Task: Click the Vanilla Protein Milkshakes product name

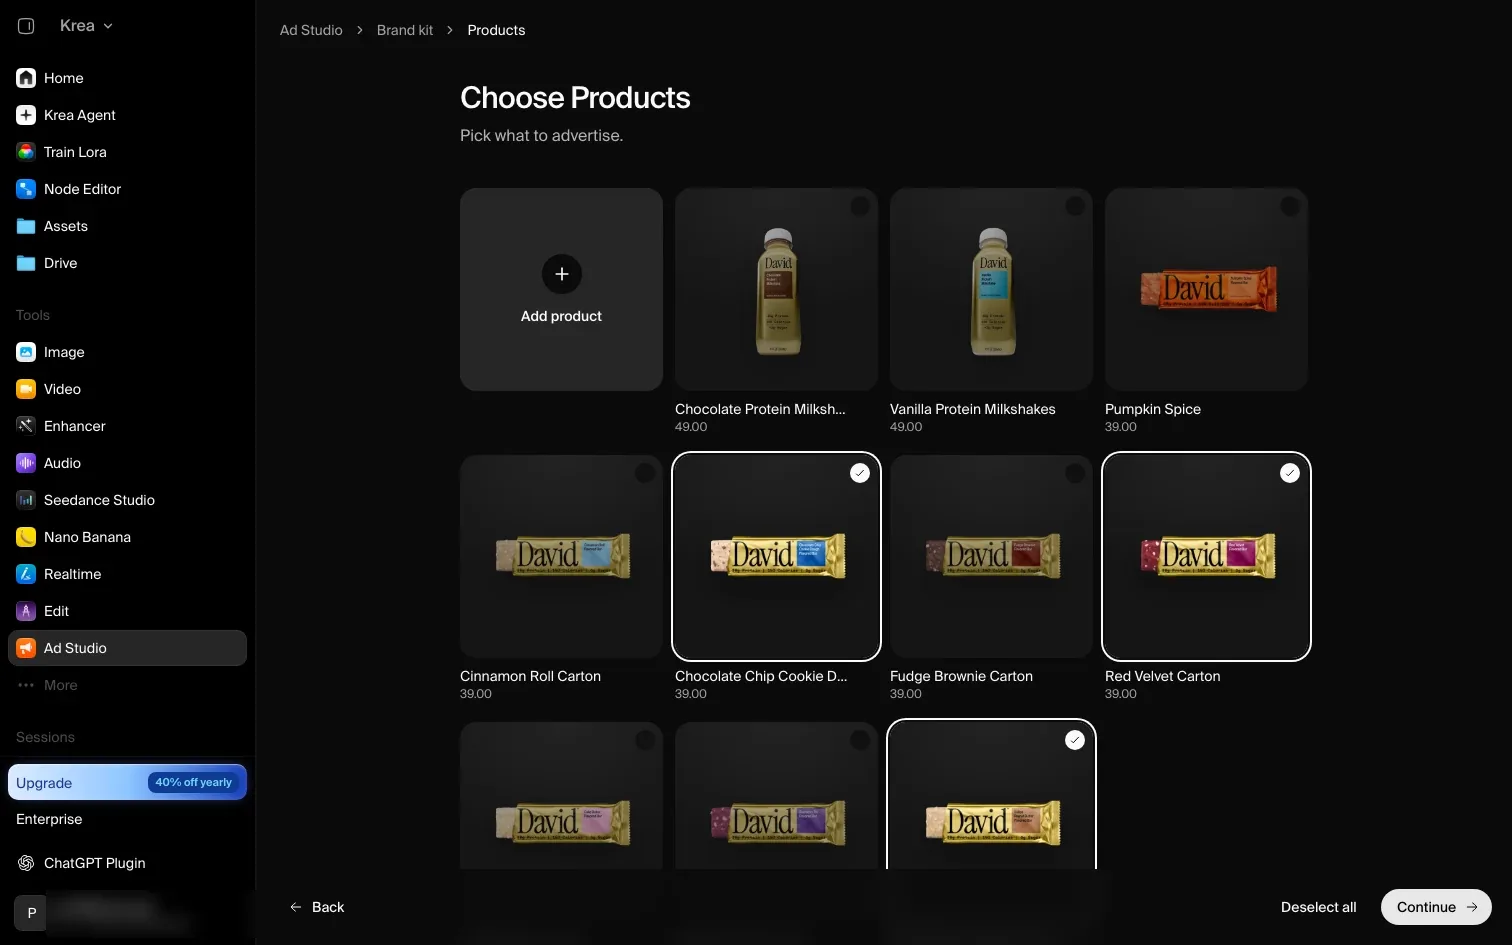Action: pyautogui.click(x=973, y=409)
